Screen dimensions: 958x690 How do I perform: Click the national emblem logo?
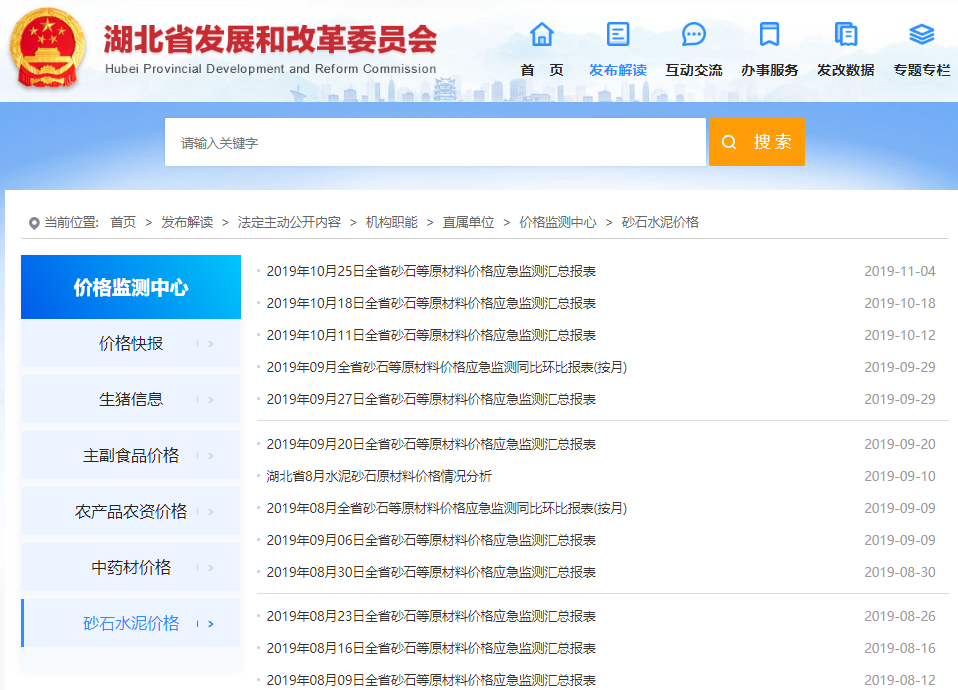click(47, 48)
